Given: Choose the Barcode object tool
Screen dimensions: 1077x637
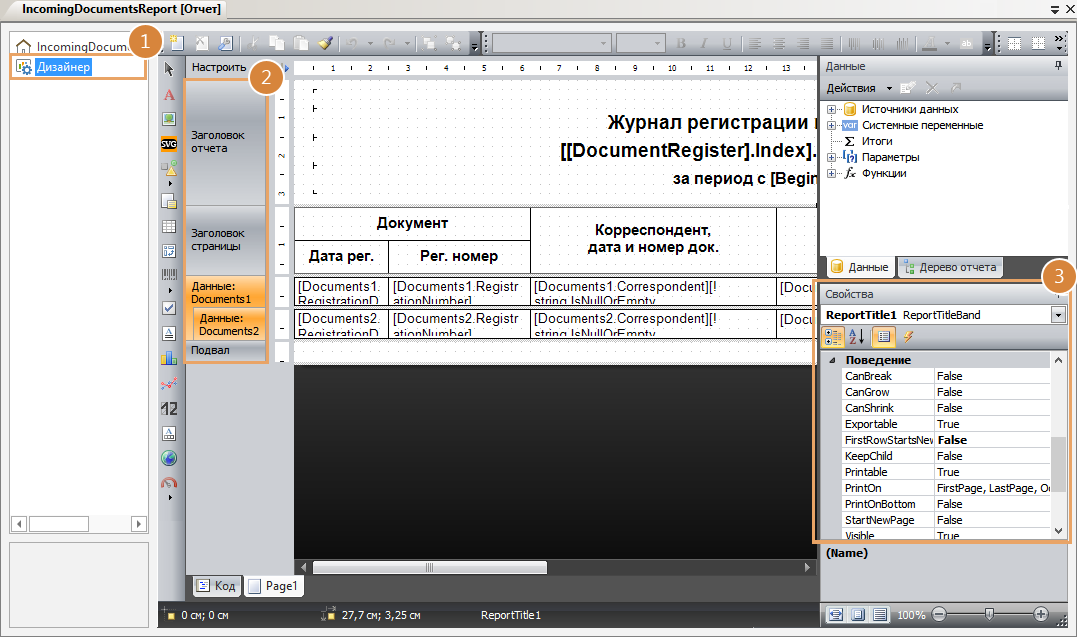Looking at the screenshot, I should point(169,273).
